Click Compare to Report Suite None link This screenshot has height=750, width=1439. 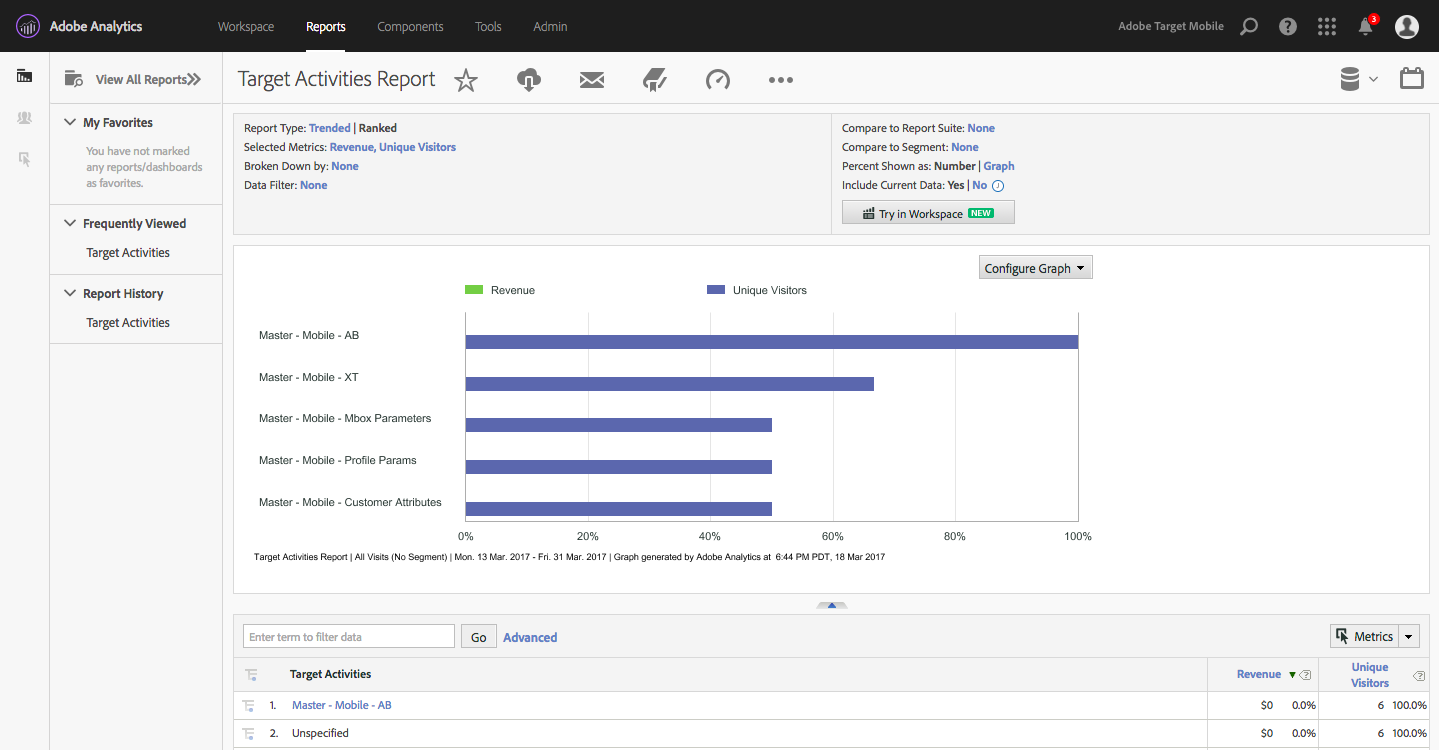click(x=981, y=128)
